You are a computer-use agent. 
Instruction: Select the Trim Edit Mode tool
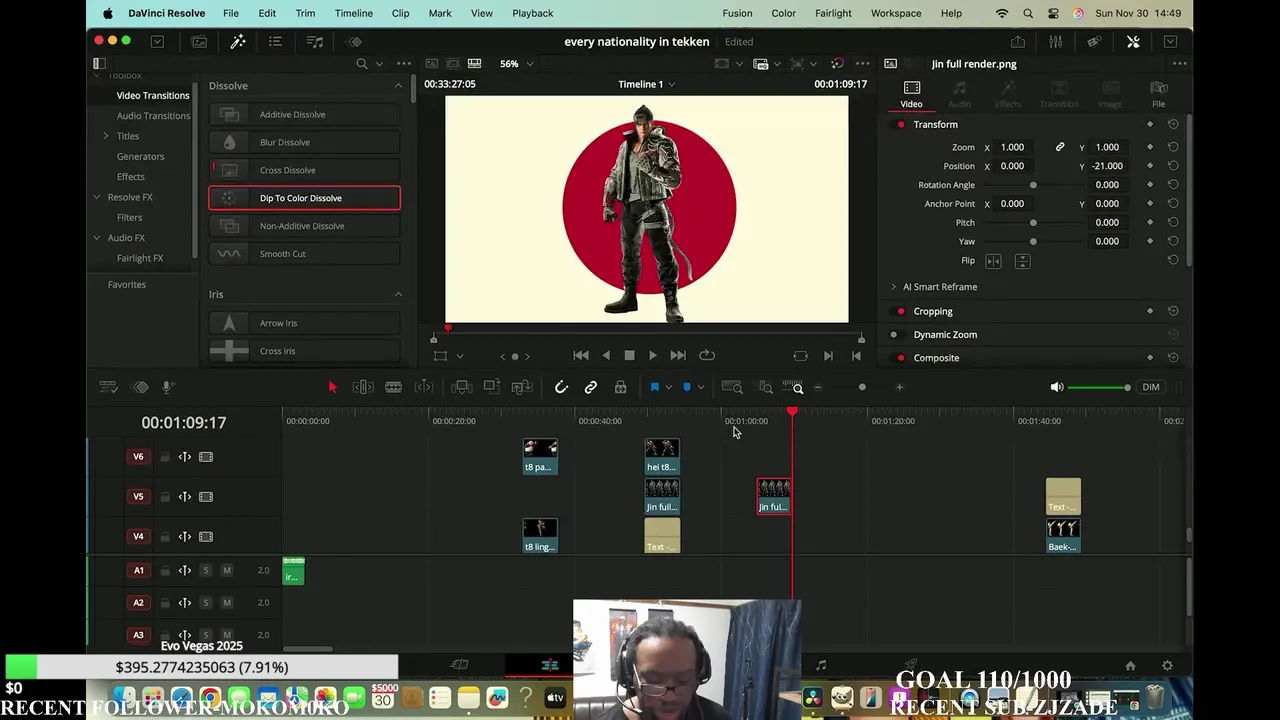point(363,387)
